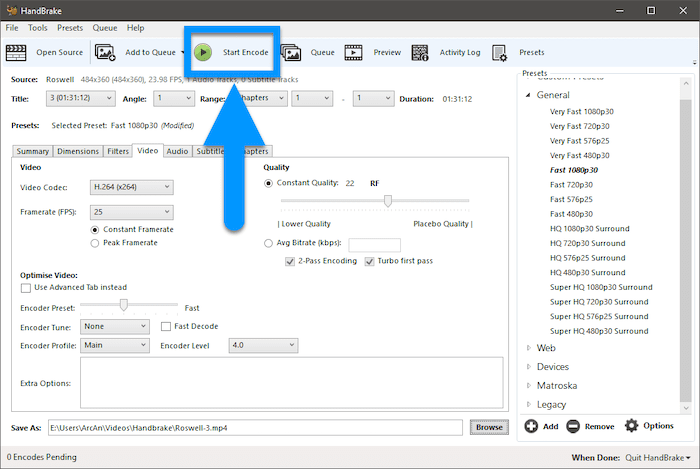This screenshot has width=700, height=469.
Task: Toggle 2-Pass Encoding checkbox
Action: pyautogui.click(x=290, y=261)
